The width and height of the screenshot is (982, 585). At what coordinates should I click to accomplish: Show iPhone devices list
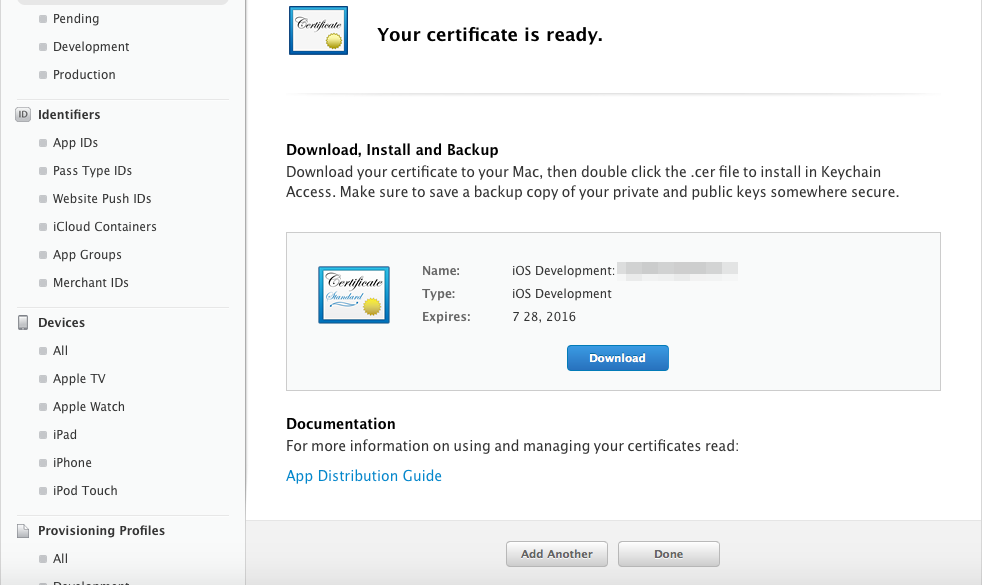(73, 463)
